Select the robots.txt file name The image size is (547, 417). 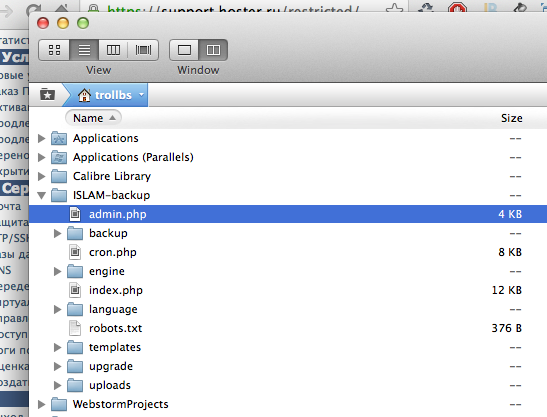(x=115, y=328)
